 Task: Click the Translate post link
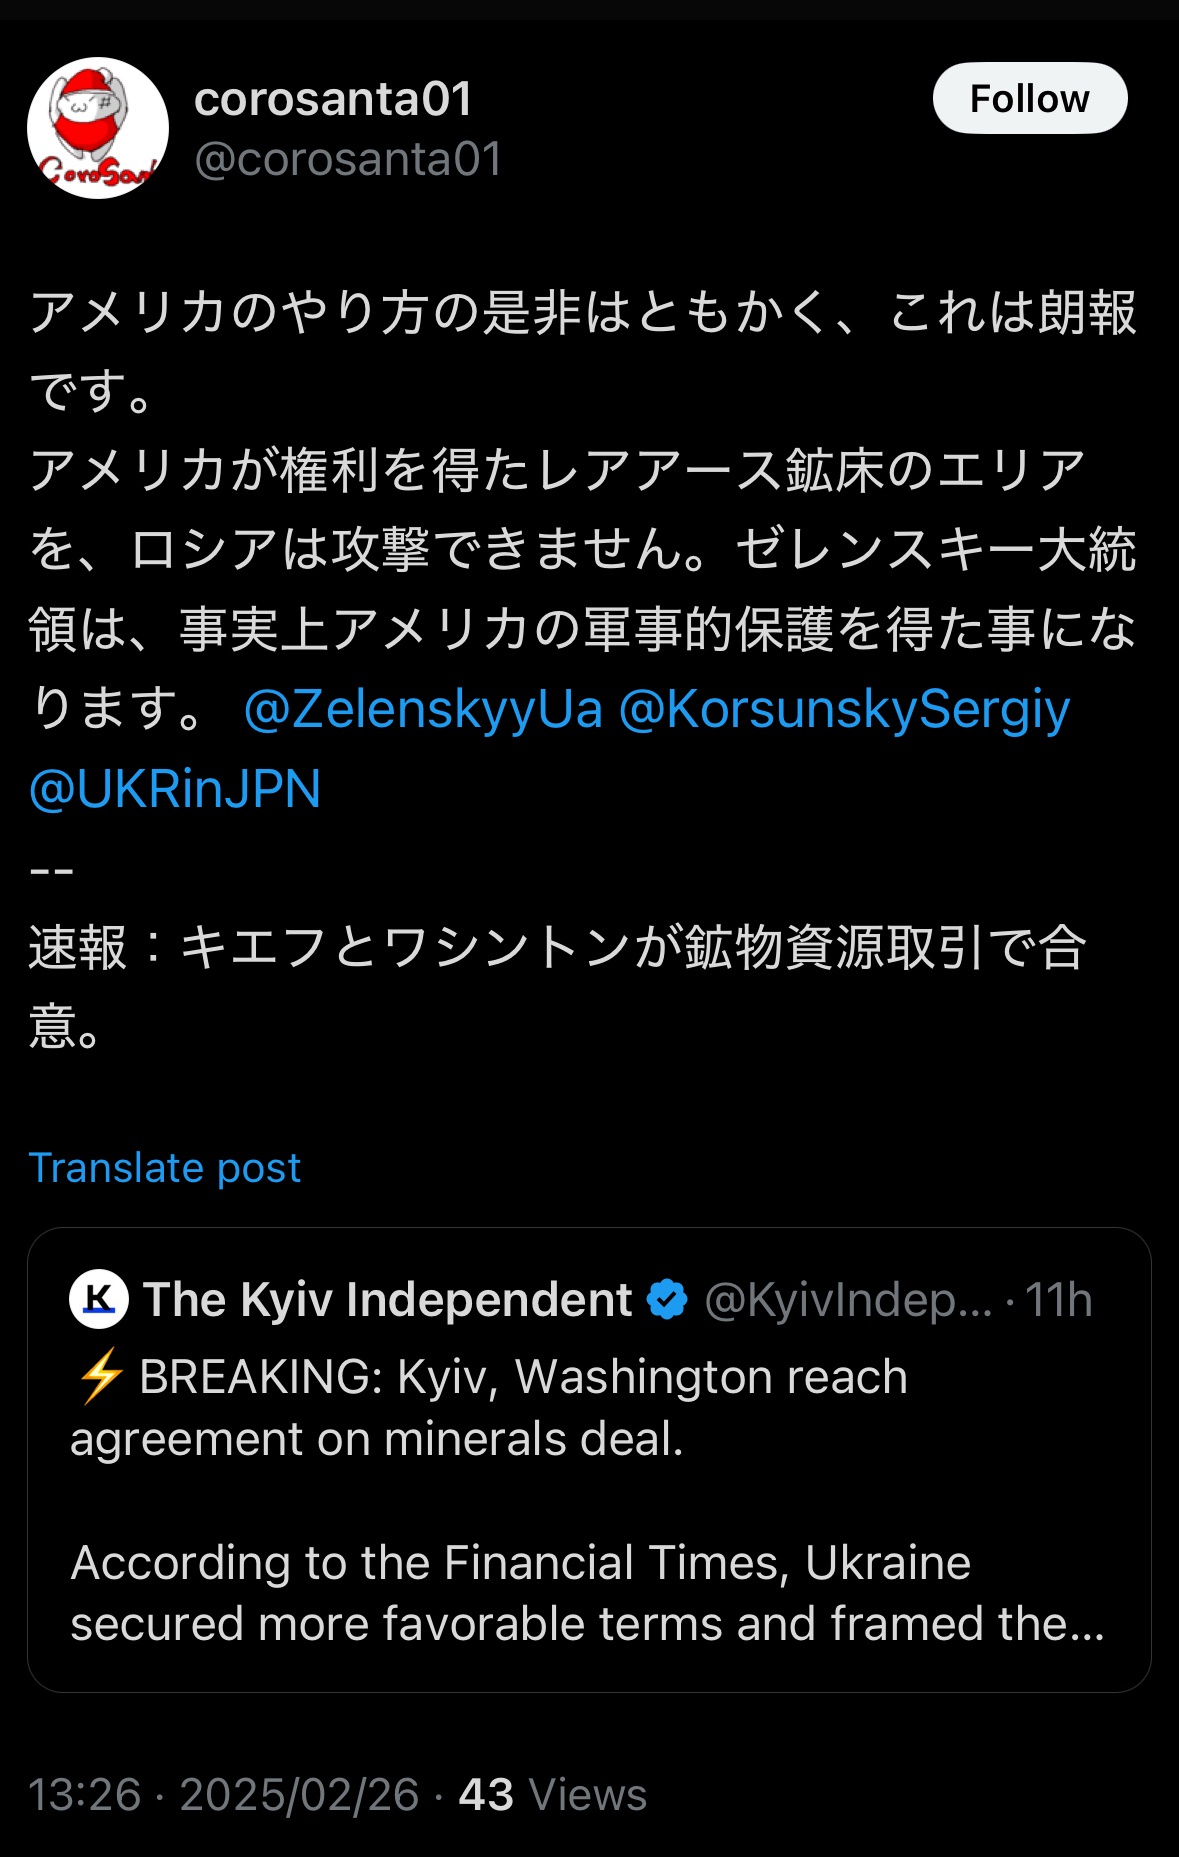165,1168
